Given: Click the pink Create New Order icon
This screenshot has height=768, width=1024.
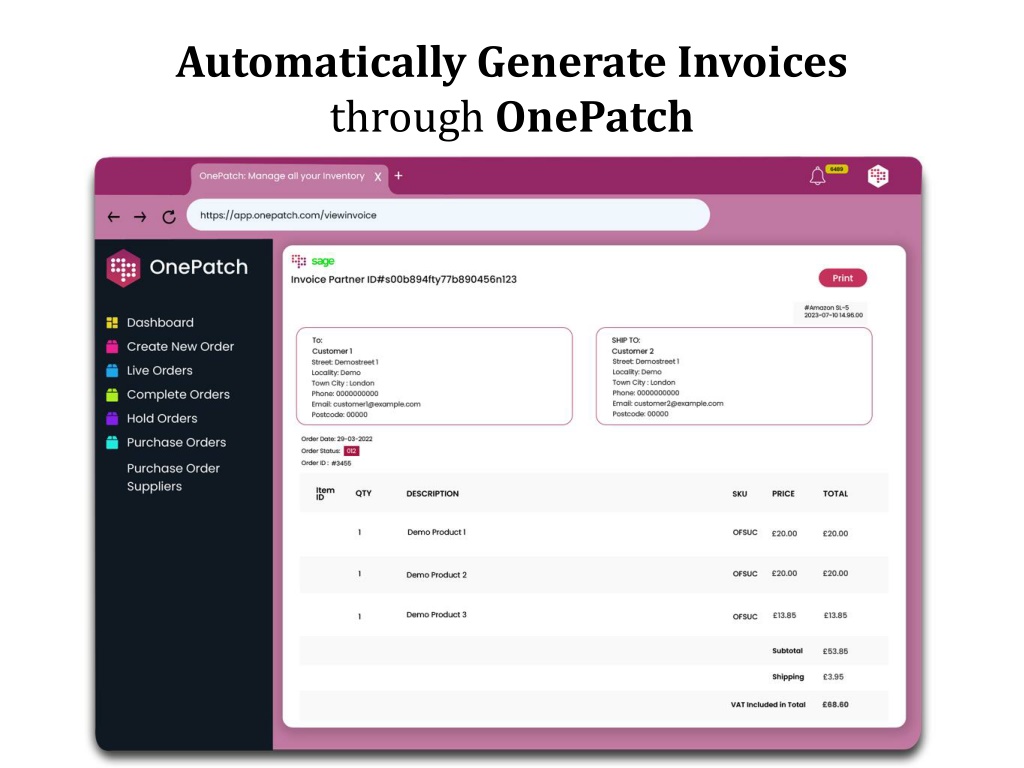Looking at the screenshot, I should [x=112, y=347].
